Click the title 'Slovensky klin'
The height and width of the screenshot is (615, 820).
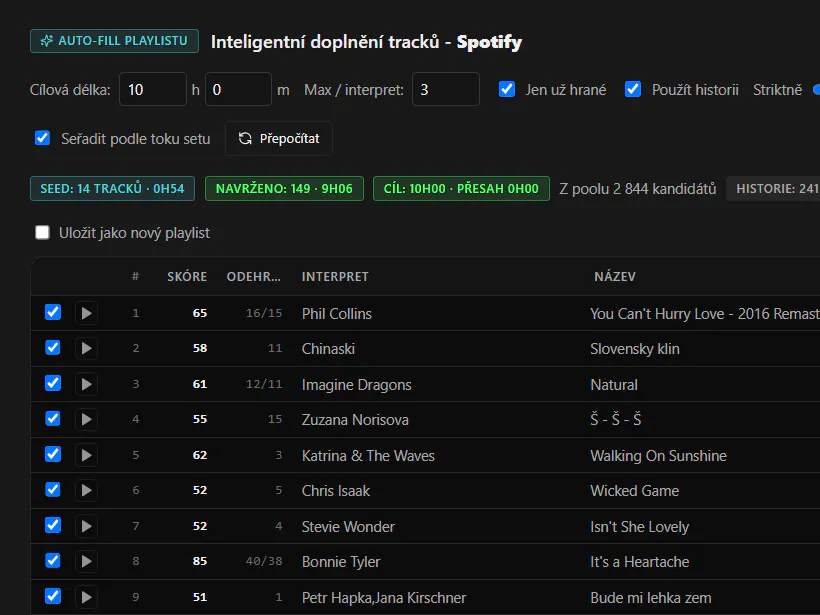(635, 349)
